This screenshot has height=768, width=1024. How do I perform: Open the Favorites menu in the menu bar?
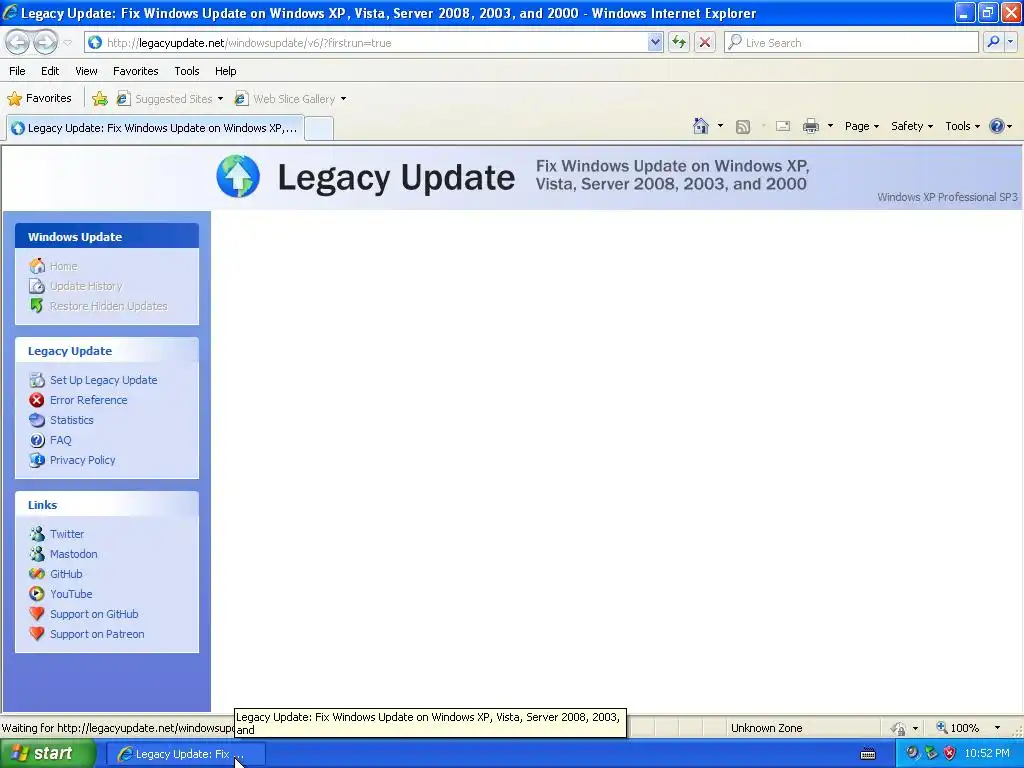(135, 71)
